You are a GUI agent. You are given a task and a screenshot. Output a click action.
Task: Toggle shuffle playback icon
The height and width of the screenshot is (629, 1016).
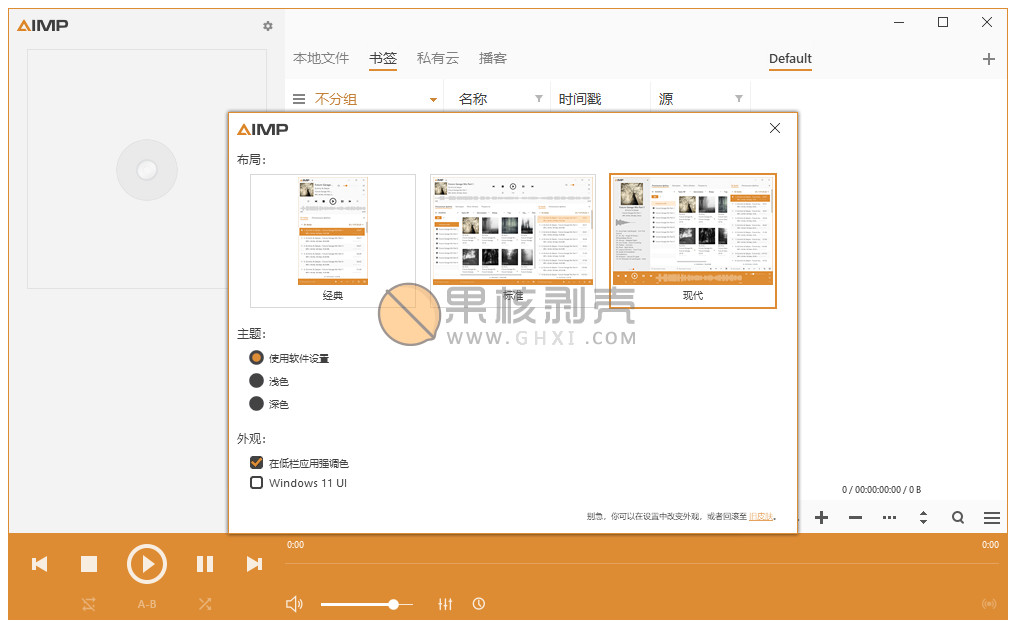[x=205, y=604]
